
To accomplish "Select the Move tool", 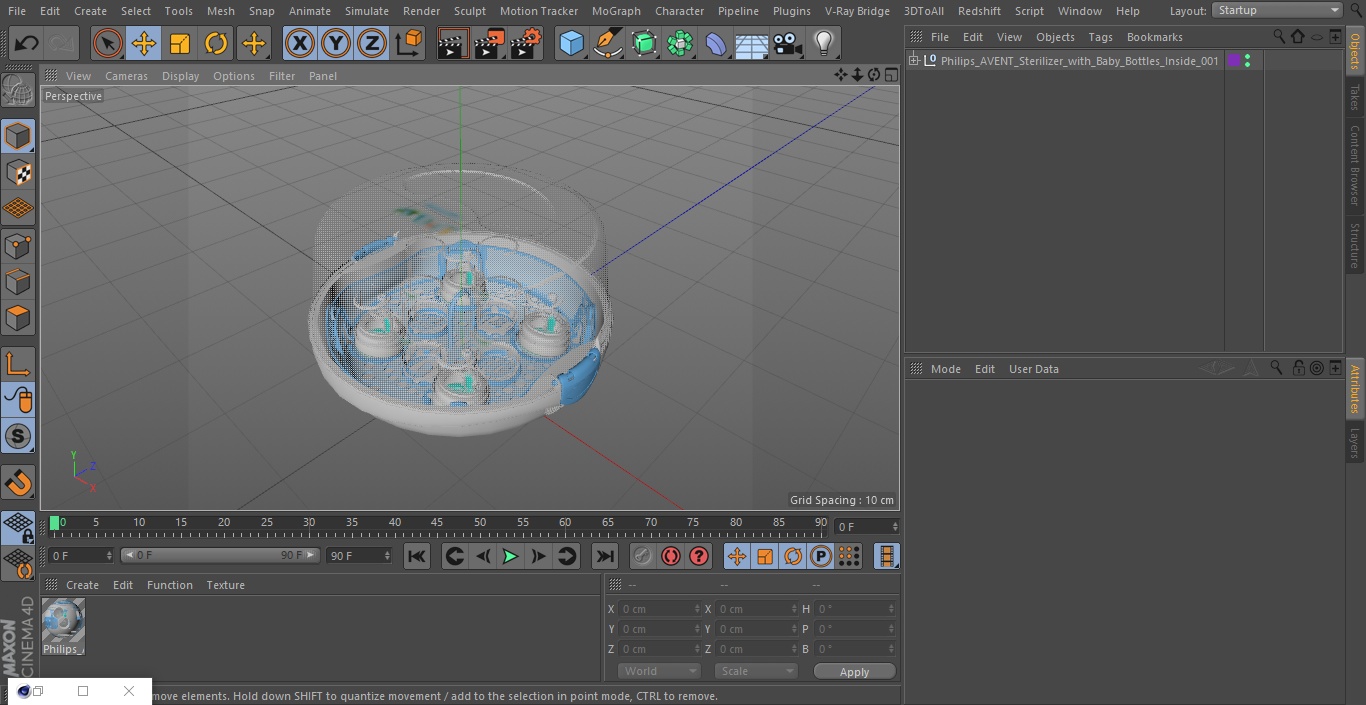I will click(144, 43).
